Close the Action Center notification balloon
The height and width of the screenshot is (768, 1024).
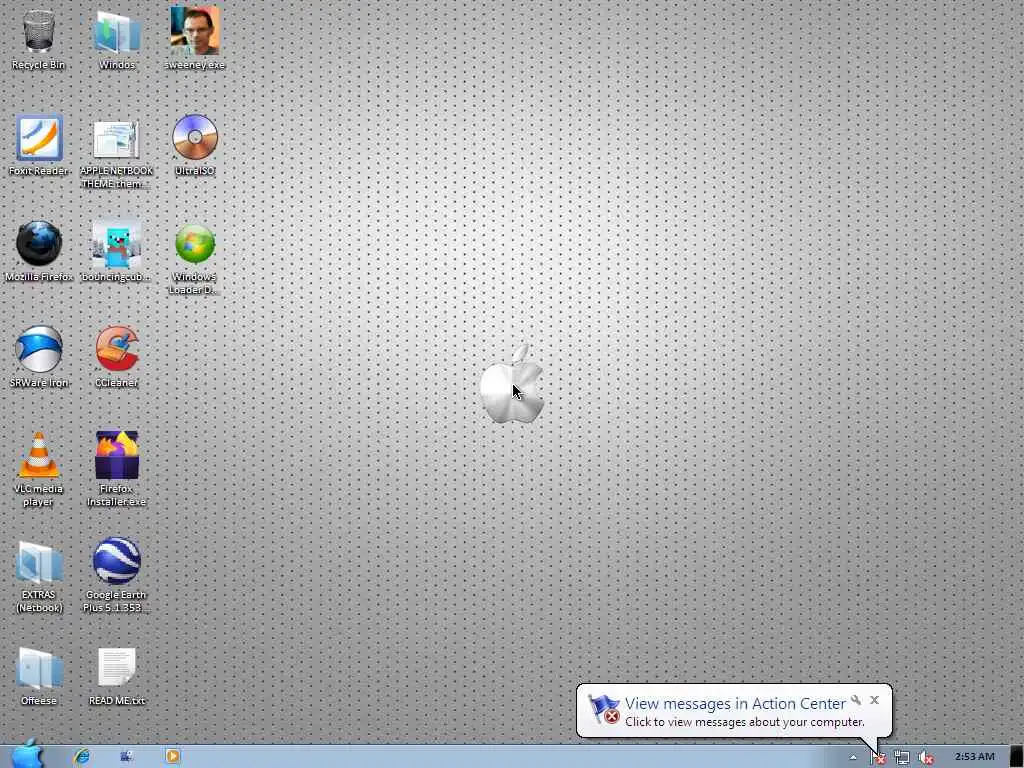tap(874, 700)
